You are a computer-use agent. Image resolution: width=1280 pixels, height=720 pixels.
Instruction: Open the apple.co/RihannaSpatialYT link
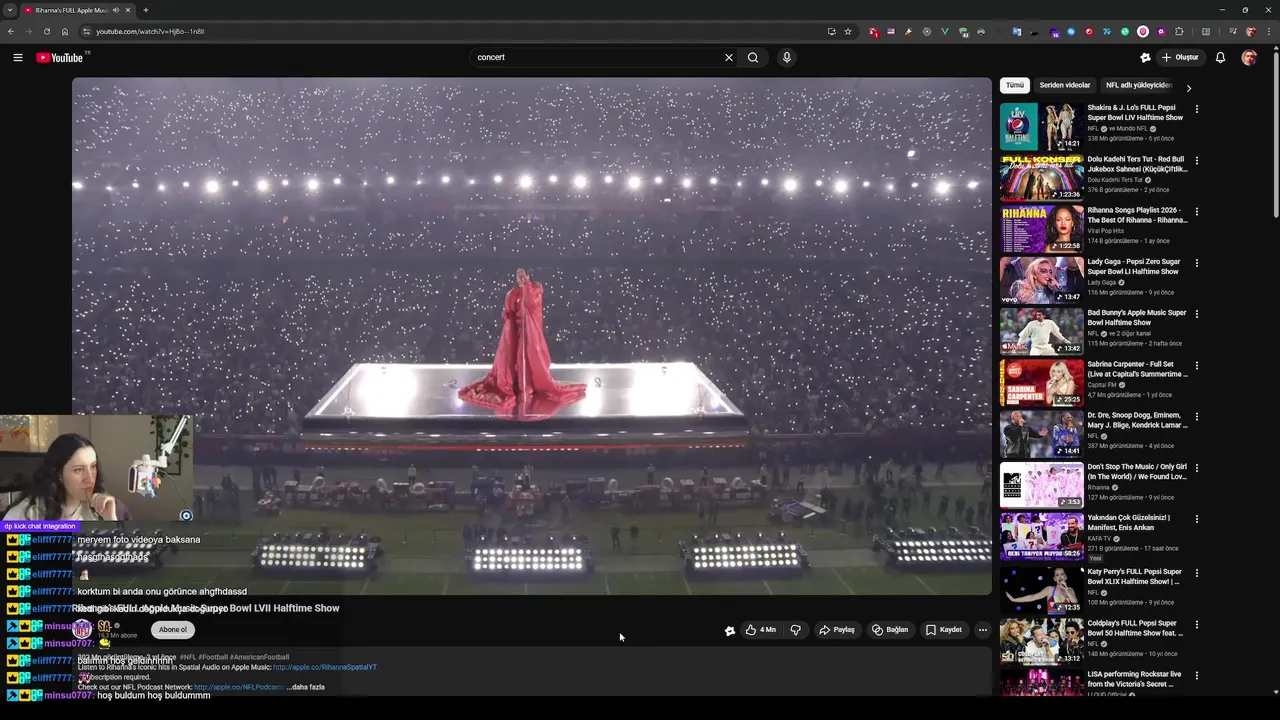pos(325,667)
